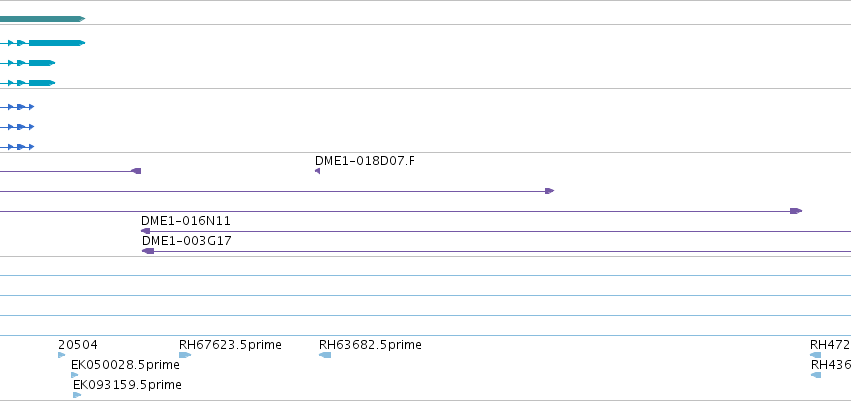Select the EK050028.5prime arrow glyph
851x401 pixels.
[x=74, y=375]
